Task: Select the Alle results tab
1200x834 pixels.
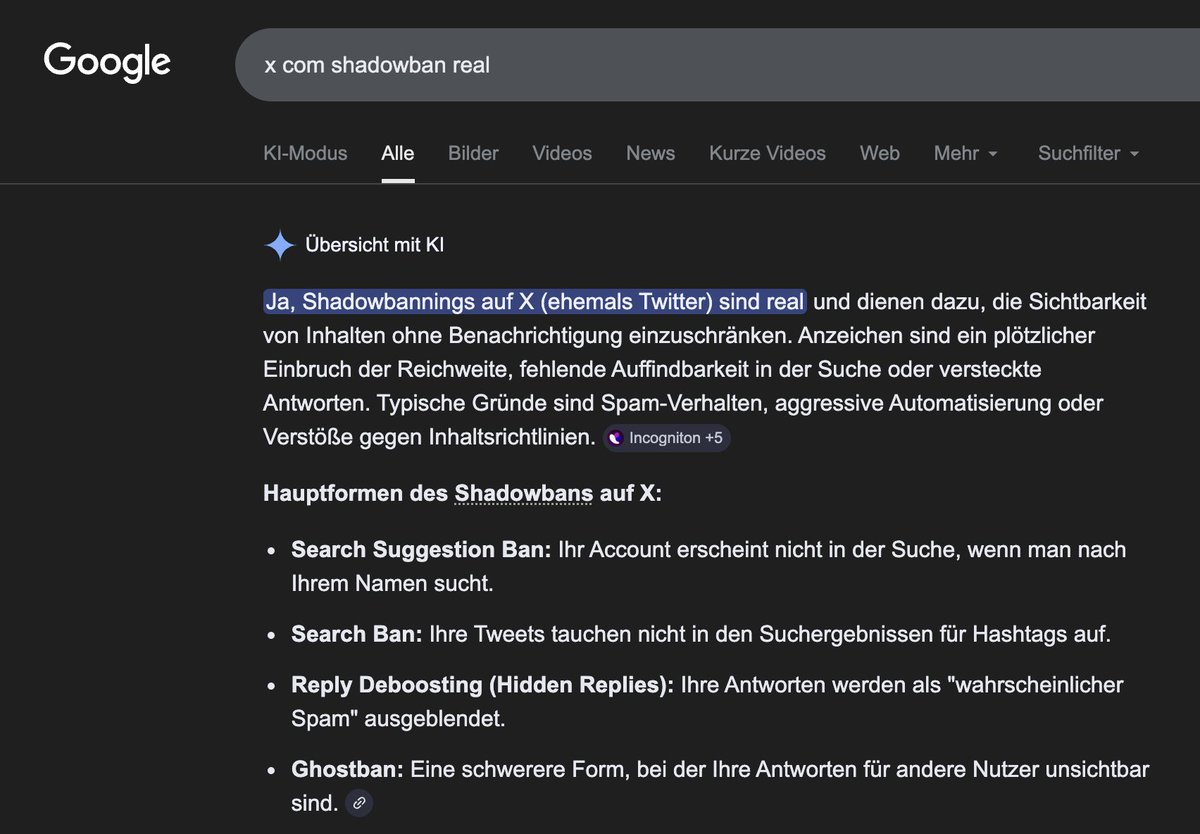Action: (x=398, y=153)
